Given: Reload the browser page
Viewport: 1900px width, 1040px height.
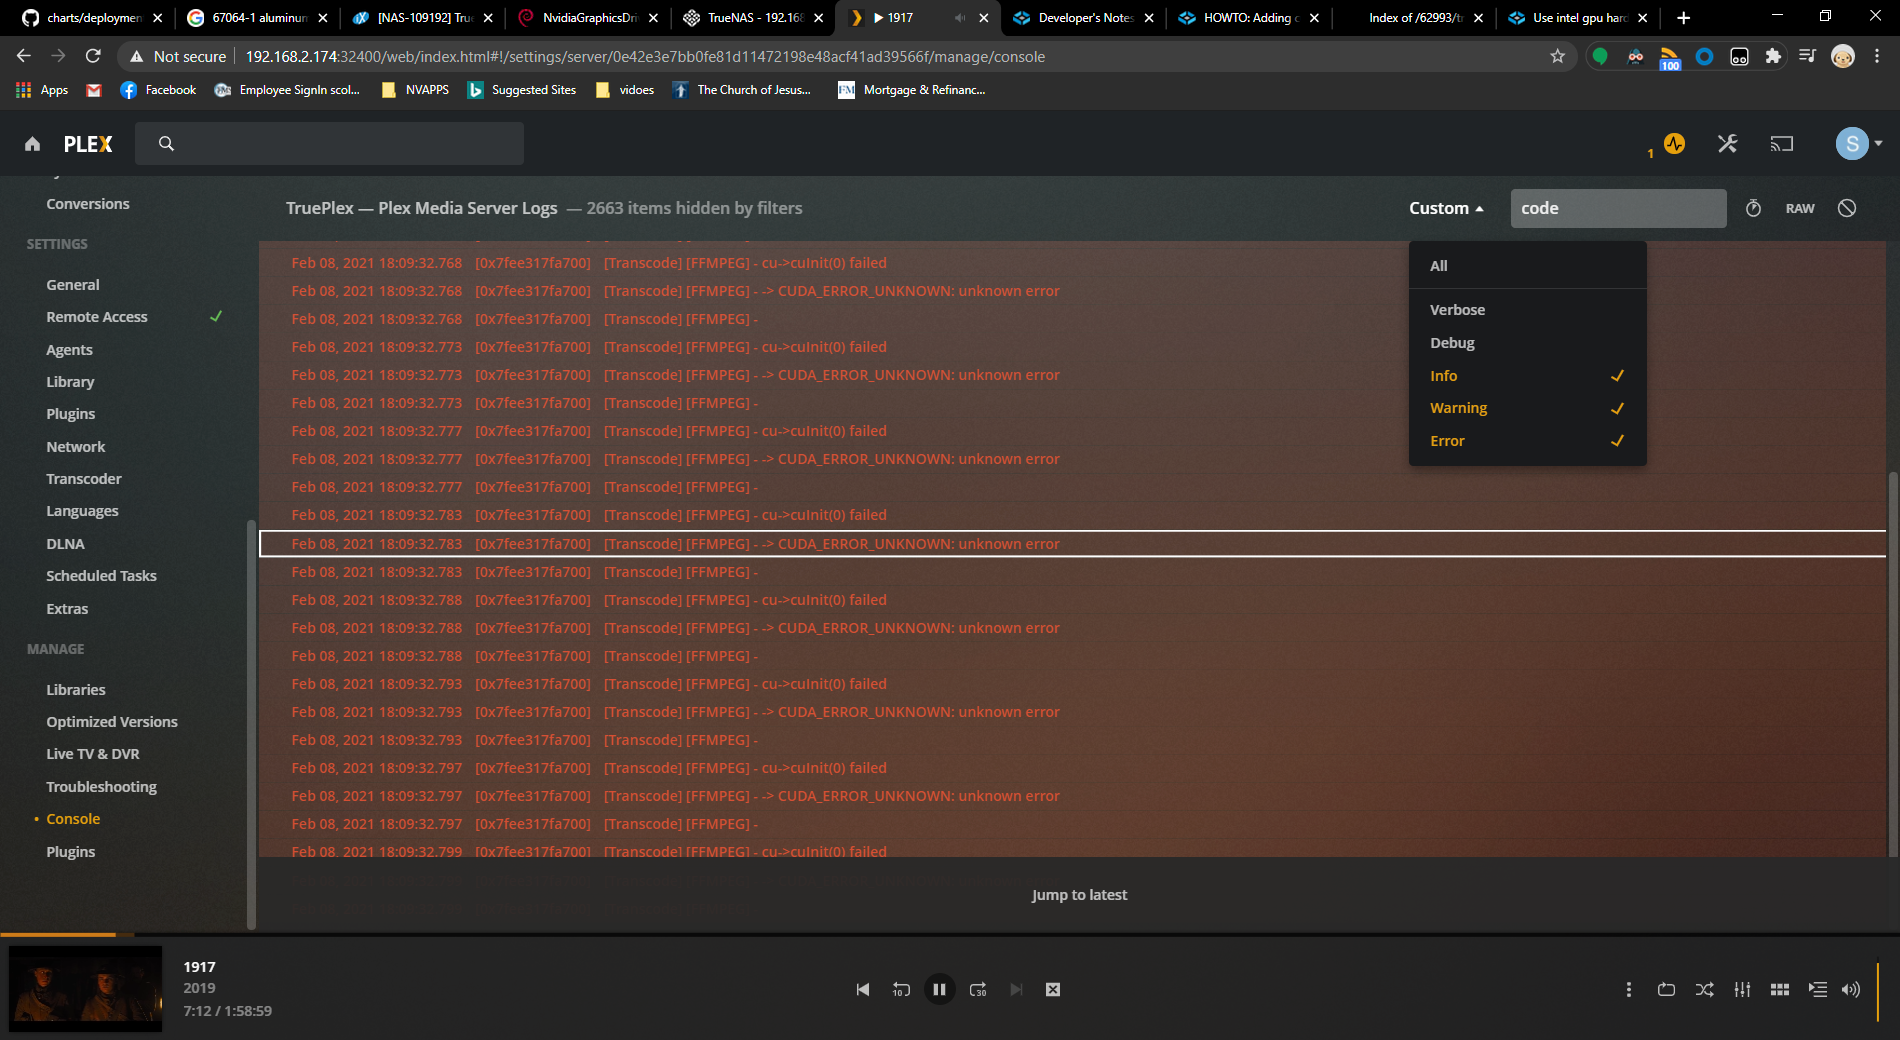Looking at the screenshot, I should 93,57.
